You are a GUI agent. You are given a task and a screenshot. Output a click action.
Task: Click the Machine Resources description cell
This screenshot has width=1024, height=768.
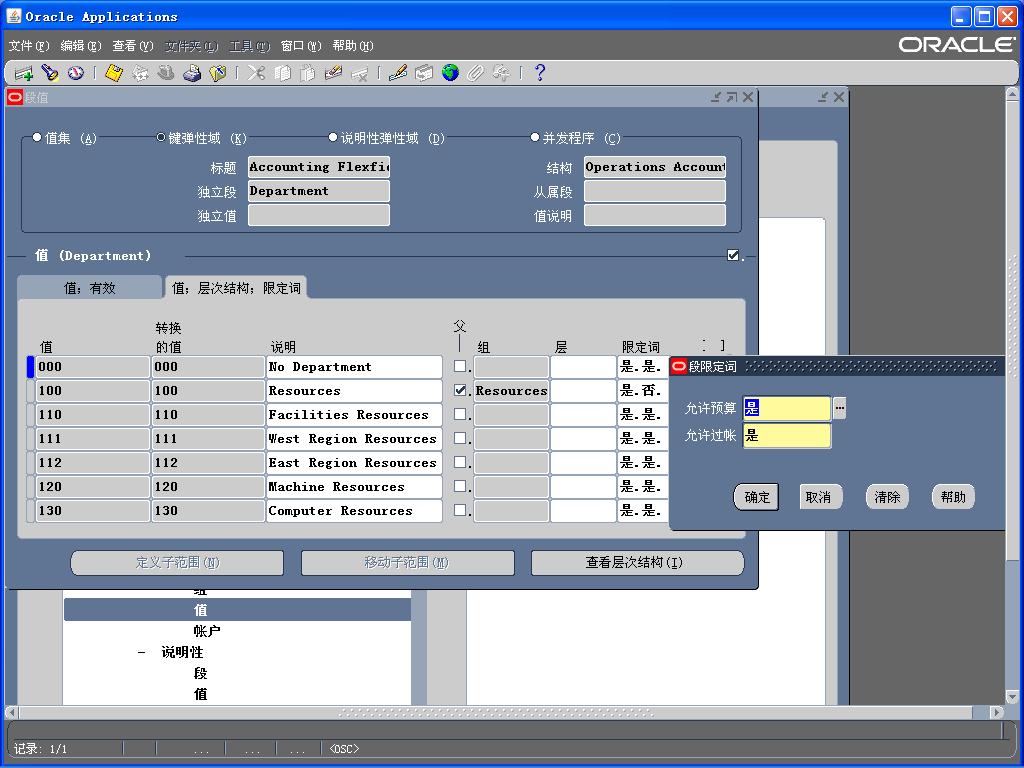coord(354,487)
